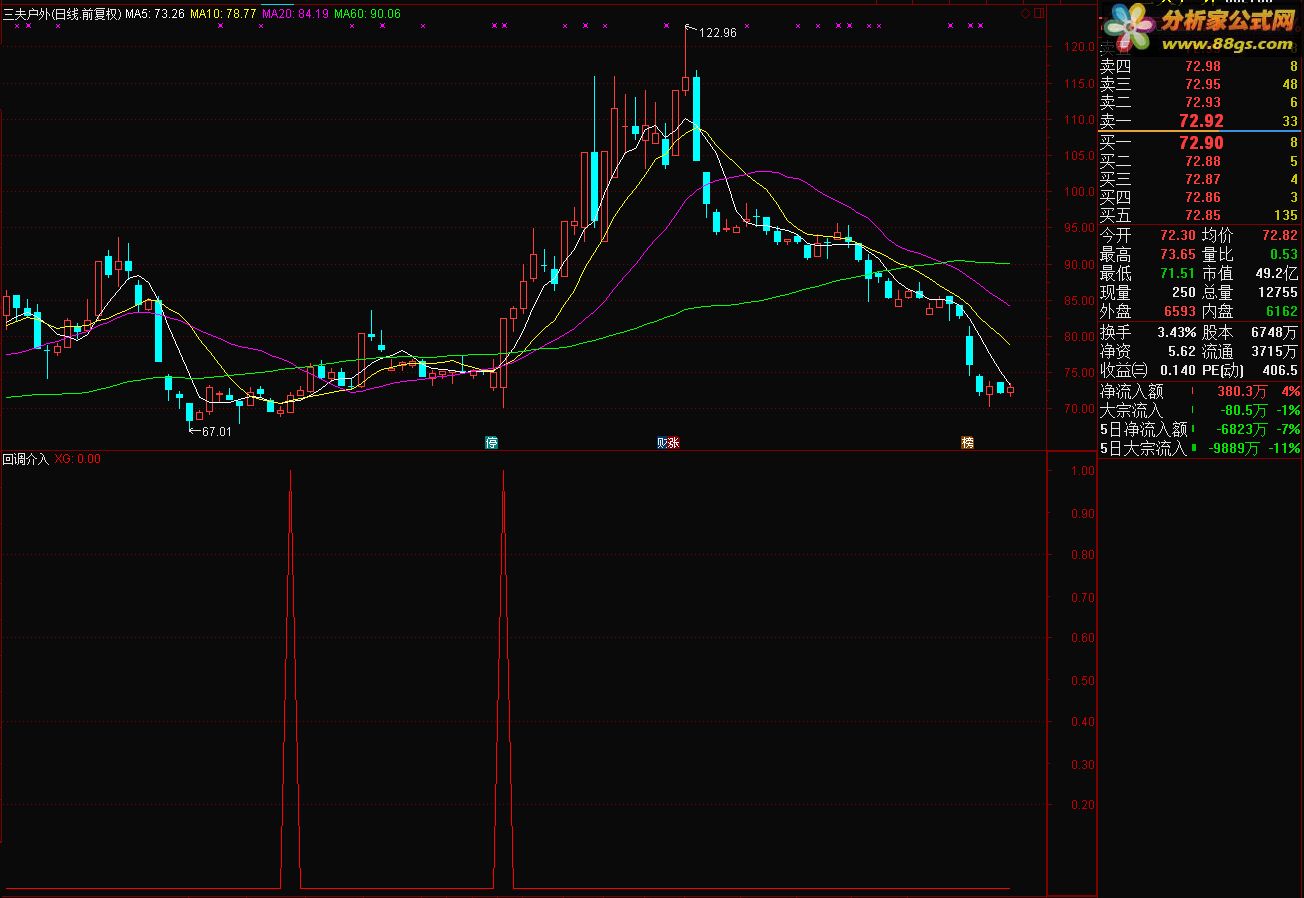Click the 买五 price 72.85
The image size is (1304, 898).
(x=1202, y=215)
